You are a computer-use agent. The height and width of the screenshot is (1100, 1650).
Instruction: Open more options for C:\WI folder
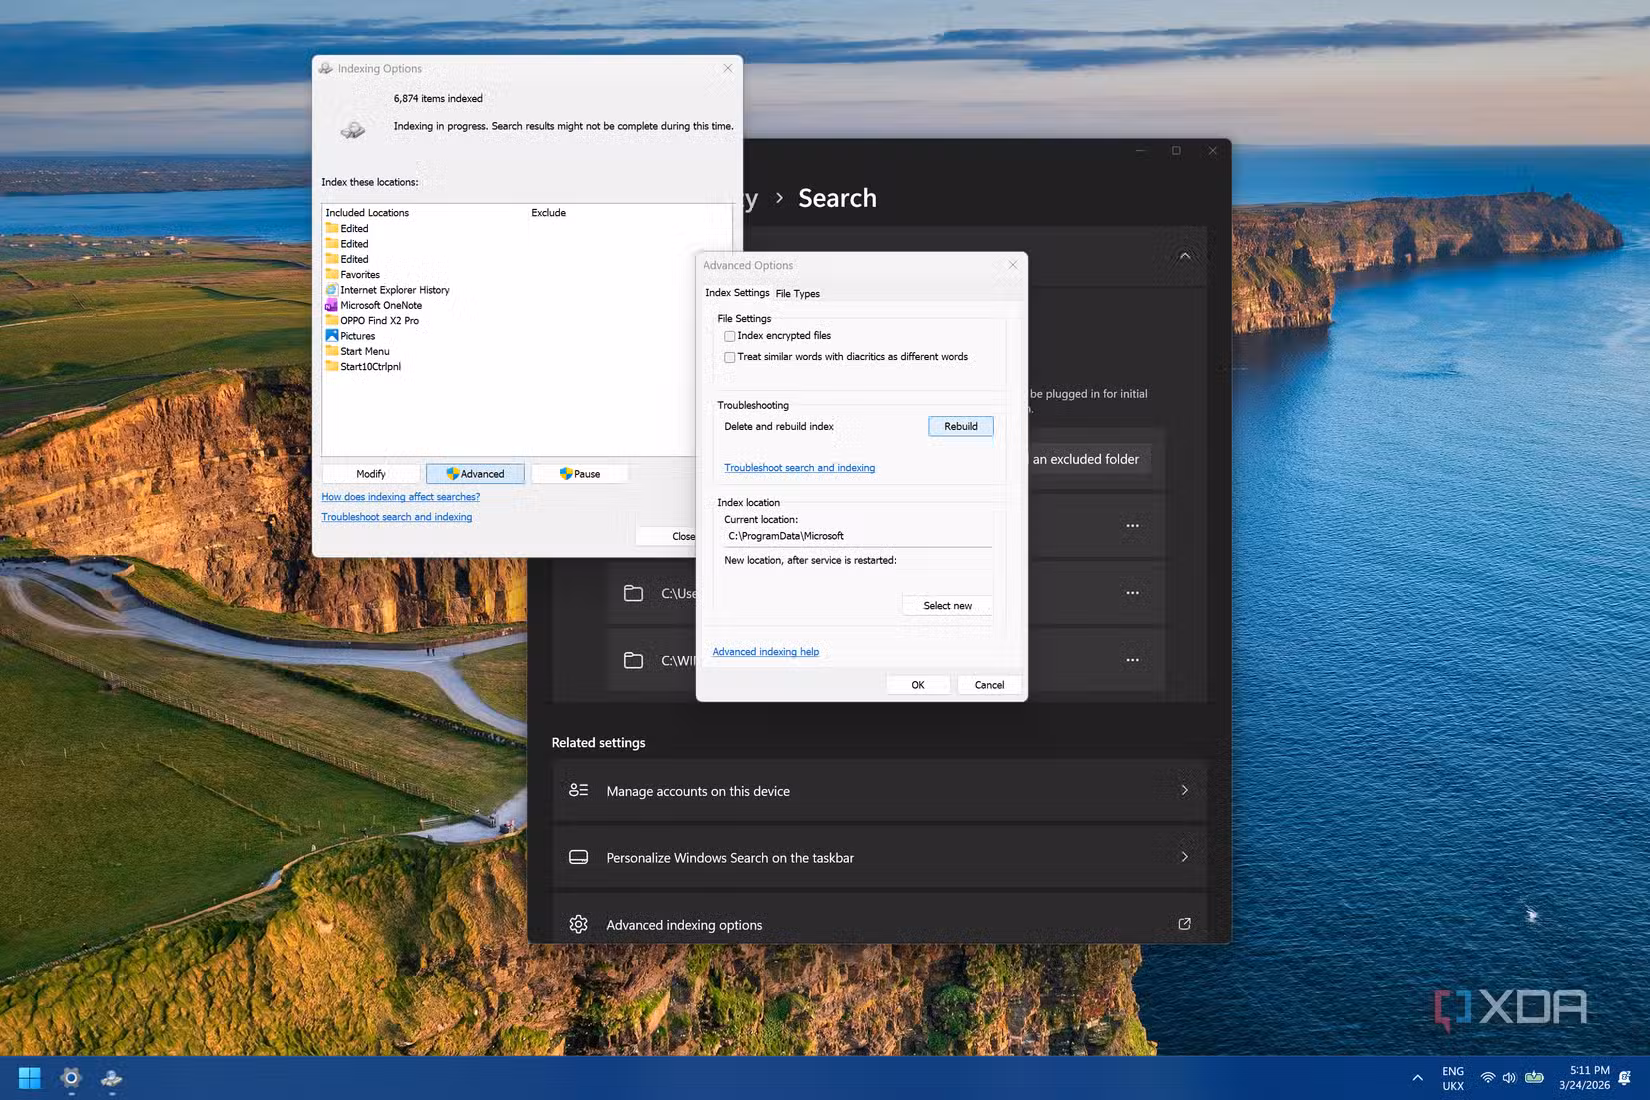1132,660
